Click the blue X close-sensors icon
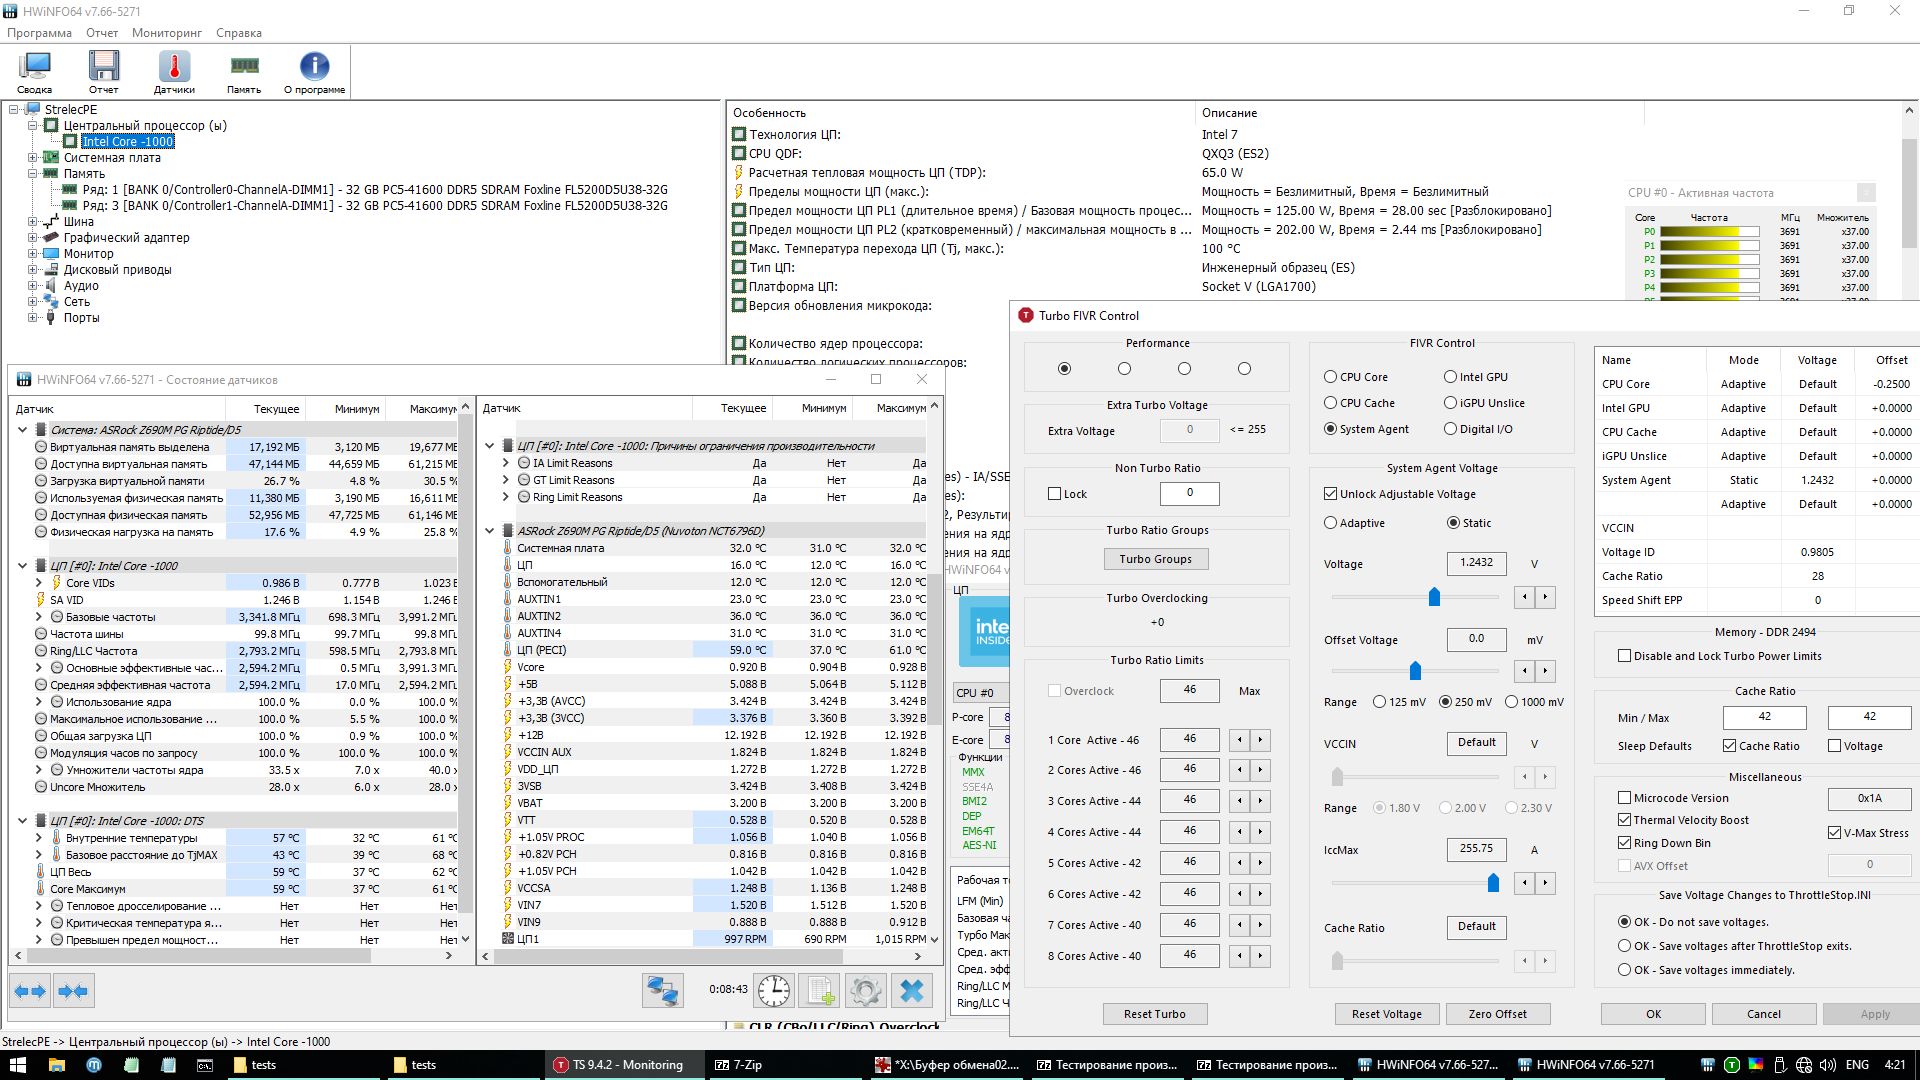This screenshot has width=1920, height=1080. [912, 990]
